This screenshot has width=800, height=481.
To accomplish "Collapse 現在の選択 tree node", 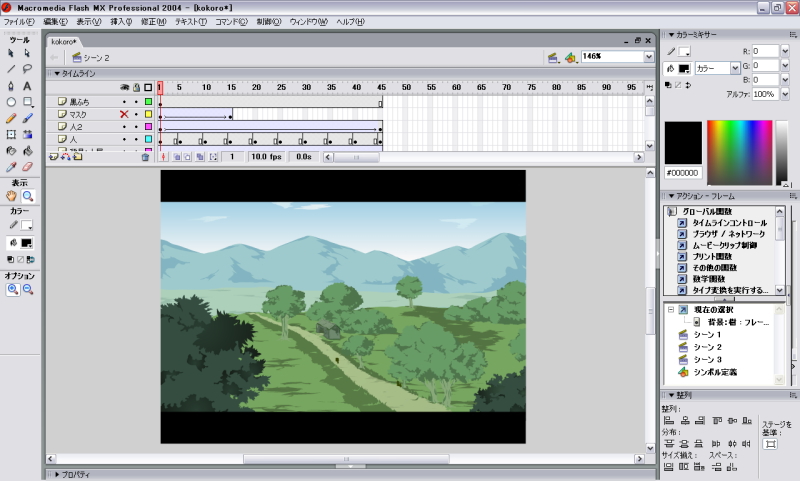I will (x=671, y=310).
